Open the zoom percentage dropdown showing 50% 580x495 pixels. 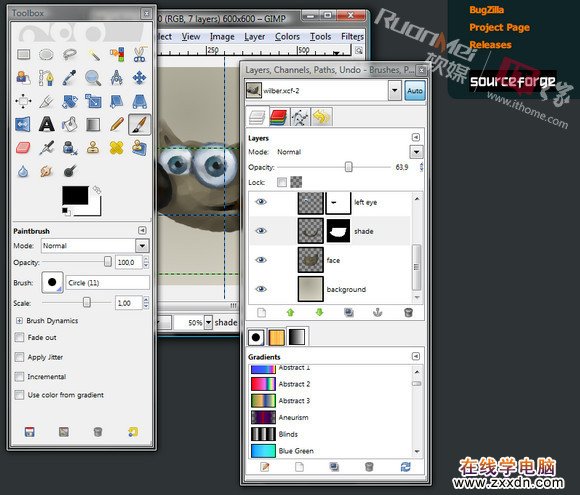point(209,323)
